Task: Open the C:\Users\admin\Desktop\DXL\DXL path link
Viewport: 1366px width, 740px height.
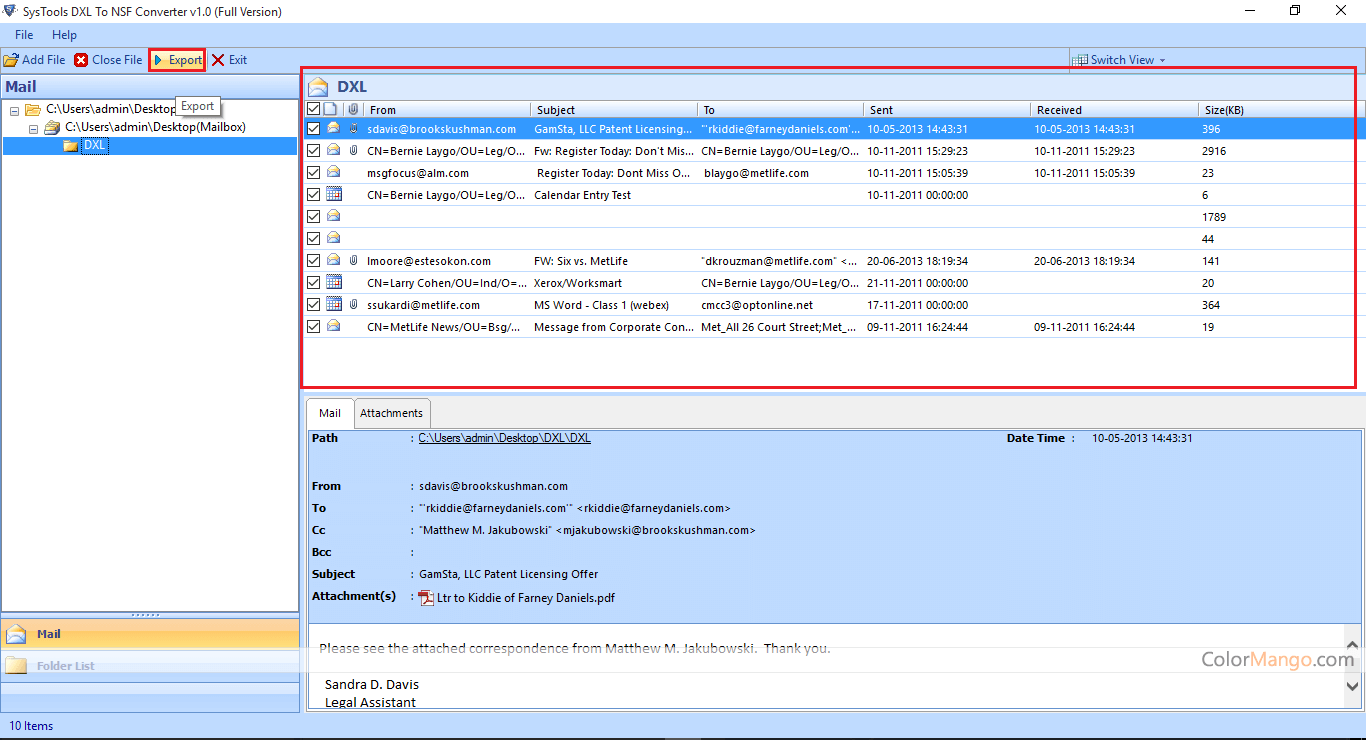Action: click(x=504, y=438)
